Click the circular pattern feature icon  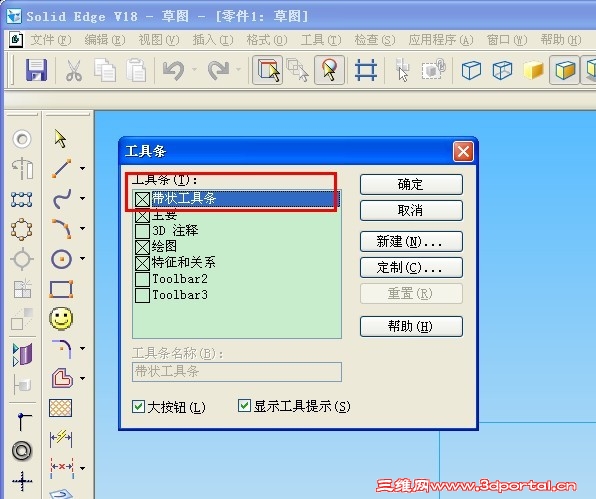(22, 229)
